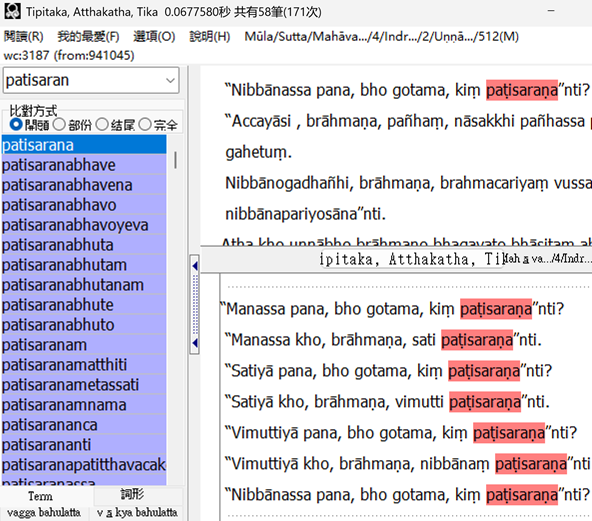
Task: Open the 閱讀(R) menu
Action: click(x=23, y=37)
